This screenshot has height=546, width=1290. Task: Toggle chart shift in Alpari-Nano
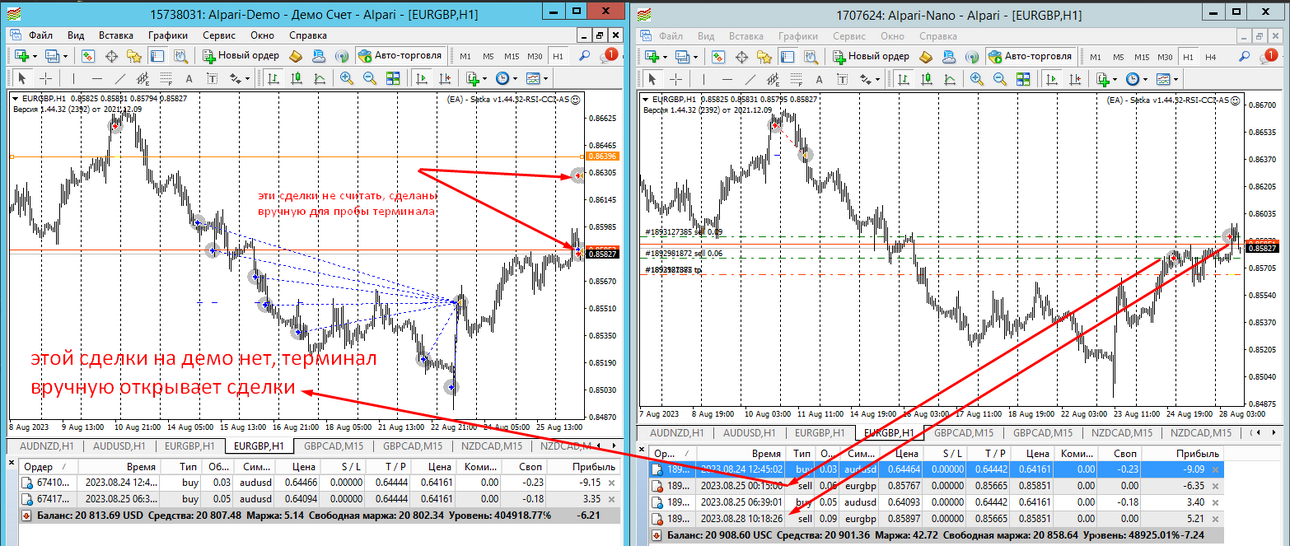(x=1075, y=79)
